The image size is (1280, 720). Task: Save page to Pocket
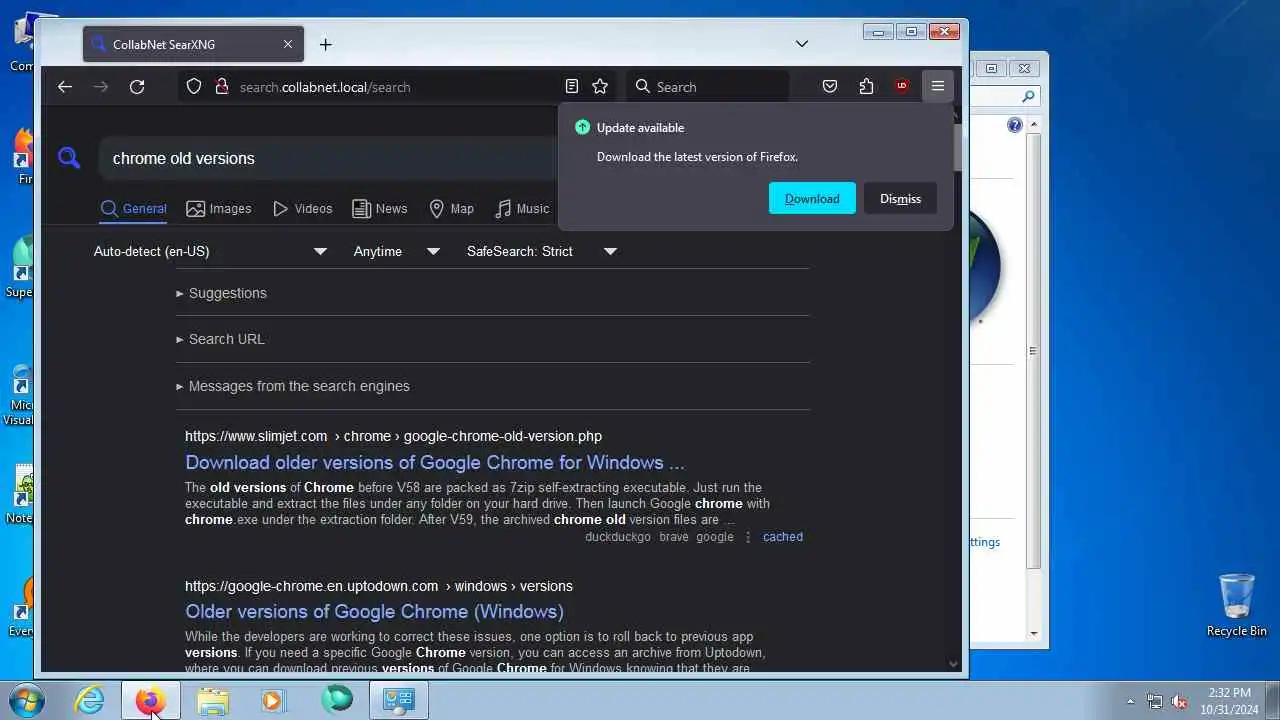830,87
